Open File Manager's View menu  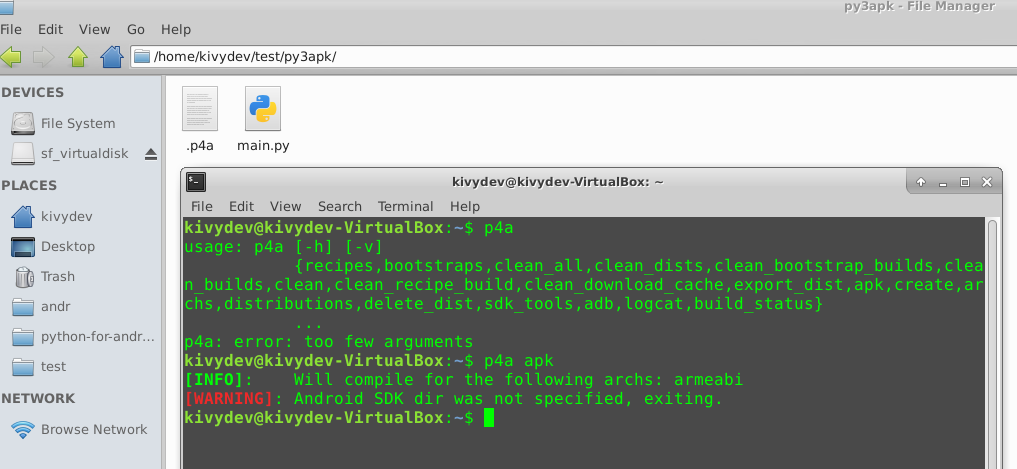pyautogui.click(x=95, y=29)
